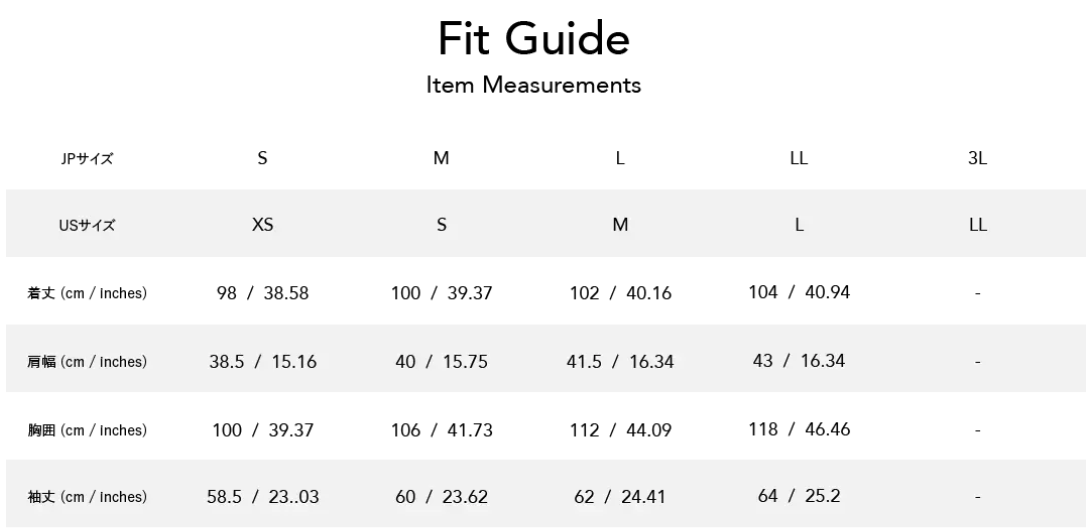1092x532 pixels.
Task: Click the 104 / 40.94 length cell
Action: tap(799, 292)
